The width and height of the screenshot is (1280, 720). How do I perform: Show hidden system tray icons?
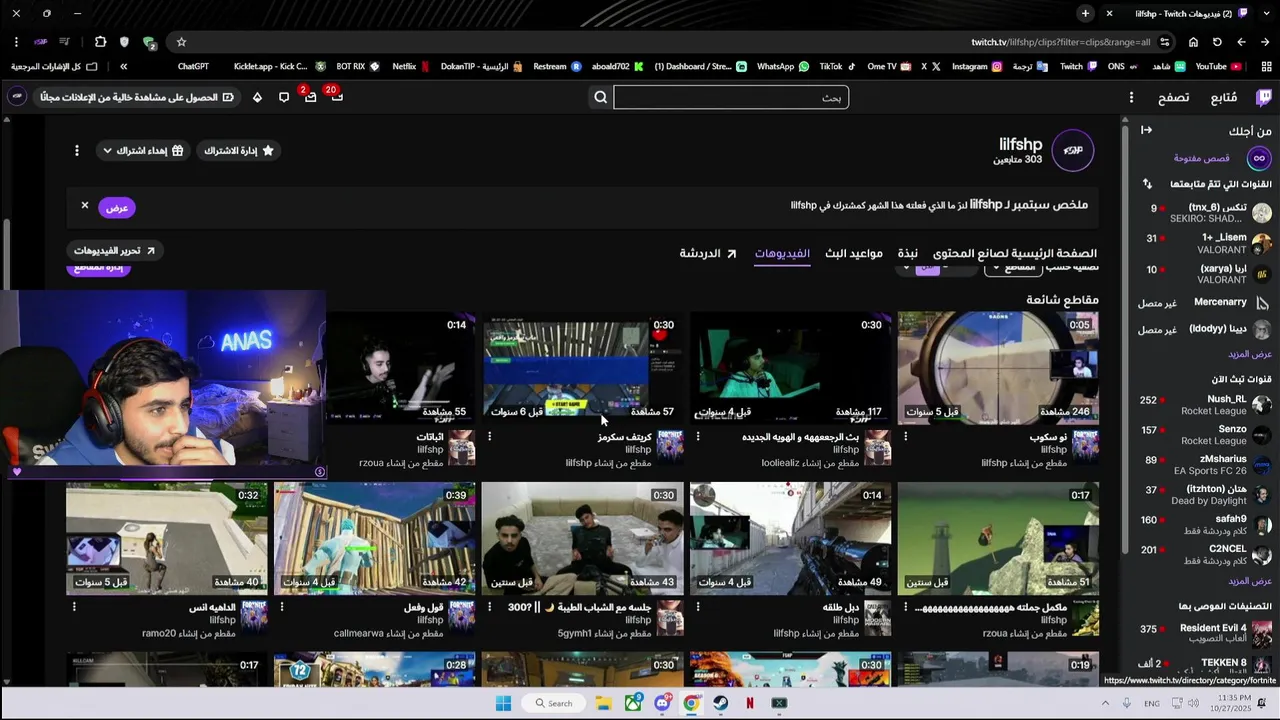pyautogui.click(x=1107, y=703)
